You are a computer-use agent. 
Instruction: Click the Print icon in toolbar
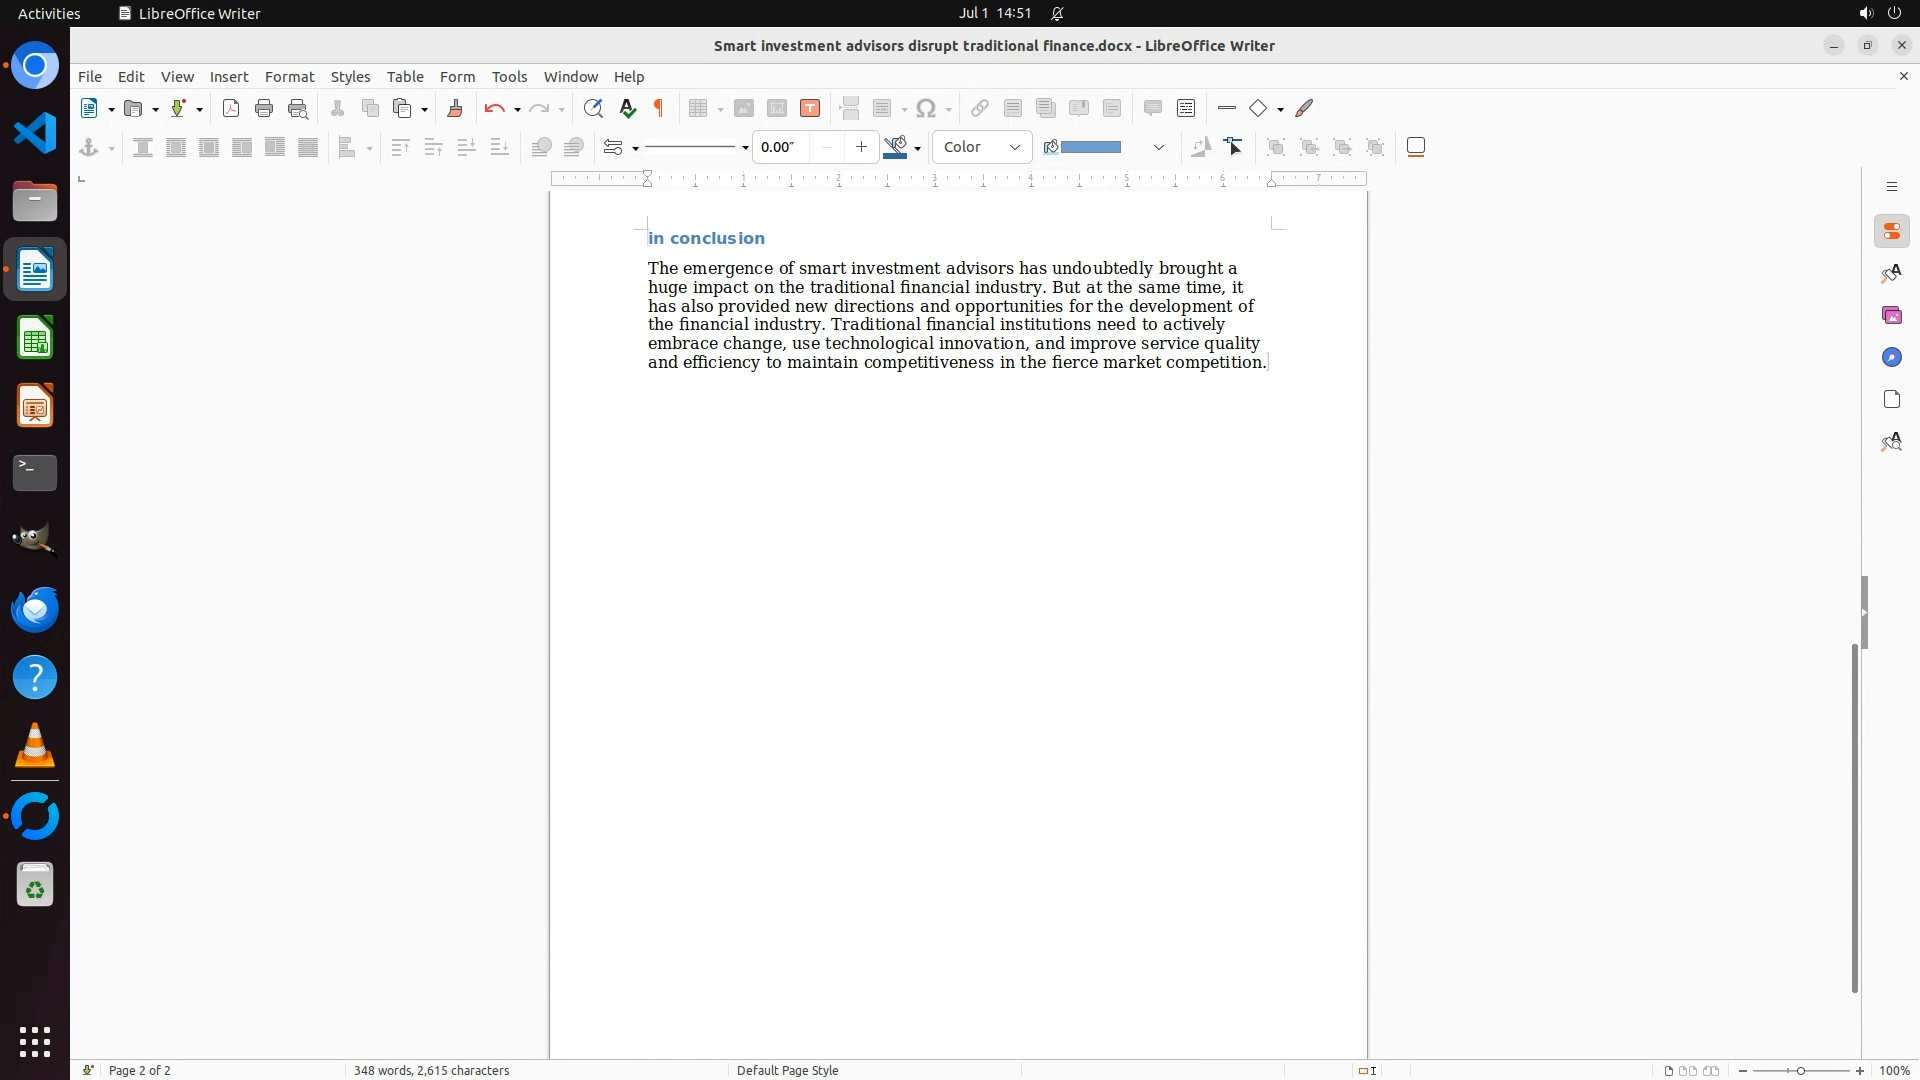tap(264, 108)
